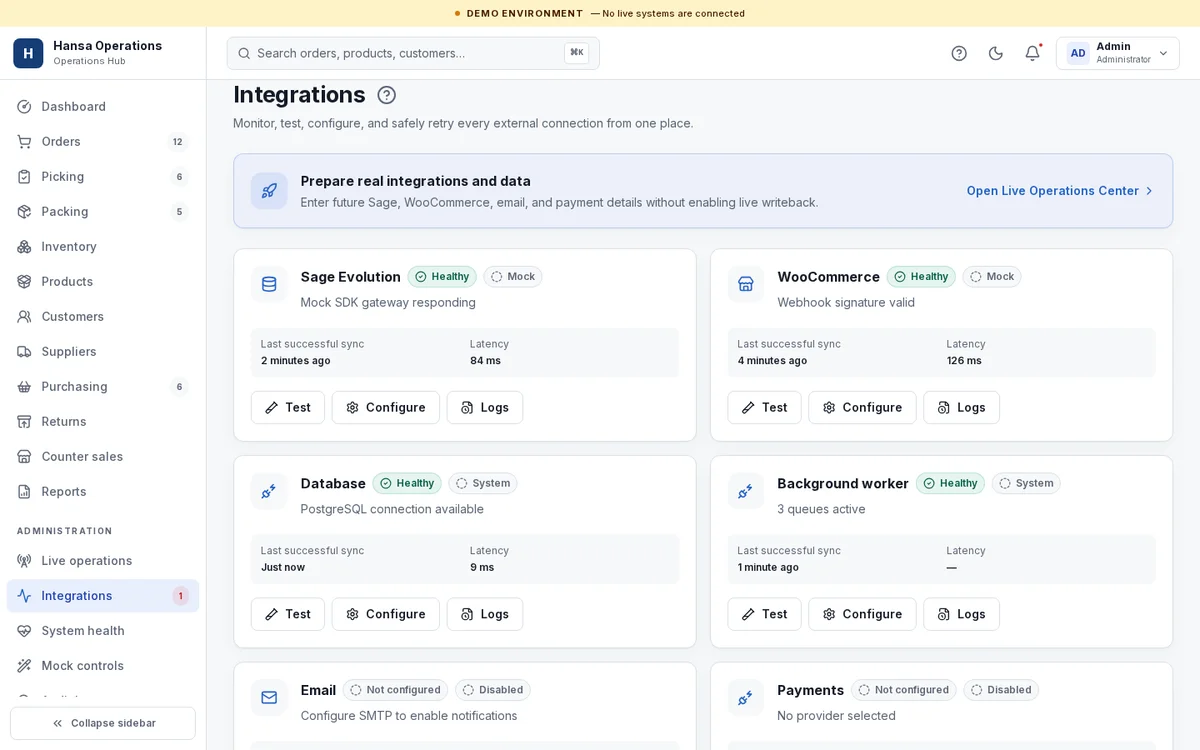Click "84 ms" latency value
Viewport: 1200px width, 750px height.
pyautogui.click(x=485, y=361)
